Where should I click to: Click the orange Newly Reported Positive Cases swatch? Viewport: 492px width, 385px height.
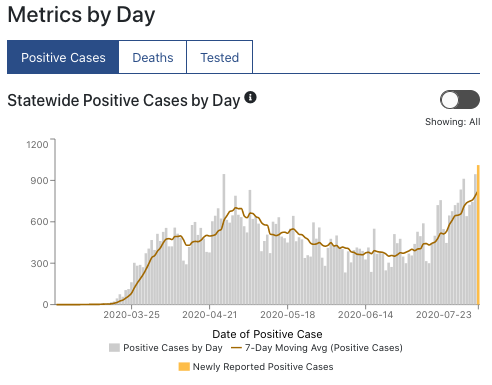click(x=184, y=367)
